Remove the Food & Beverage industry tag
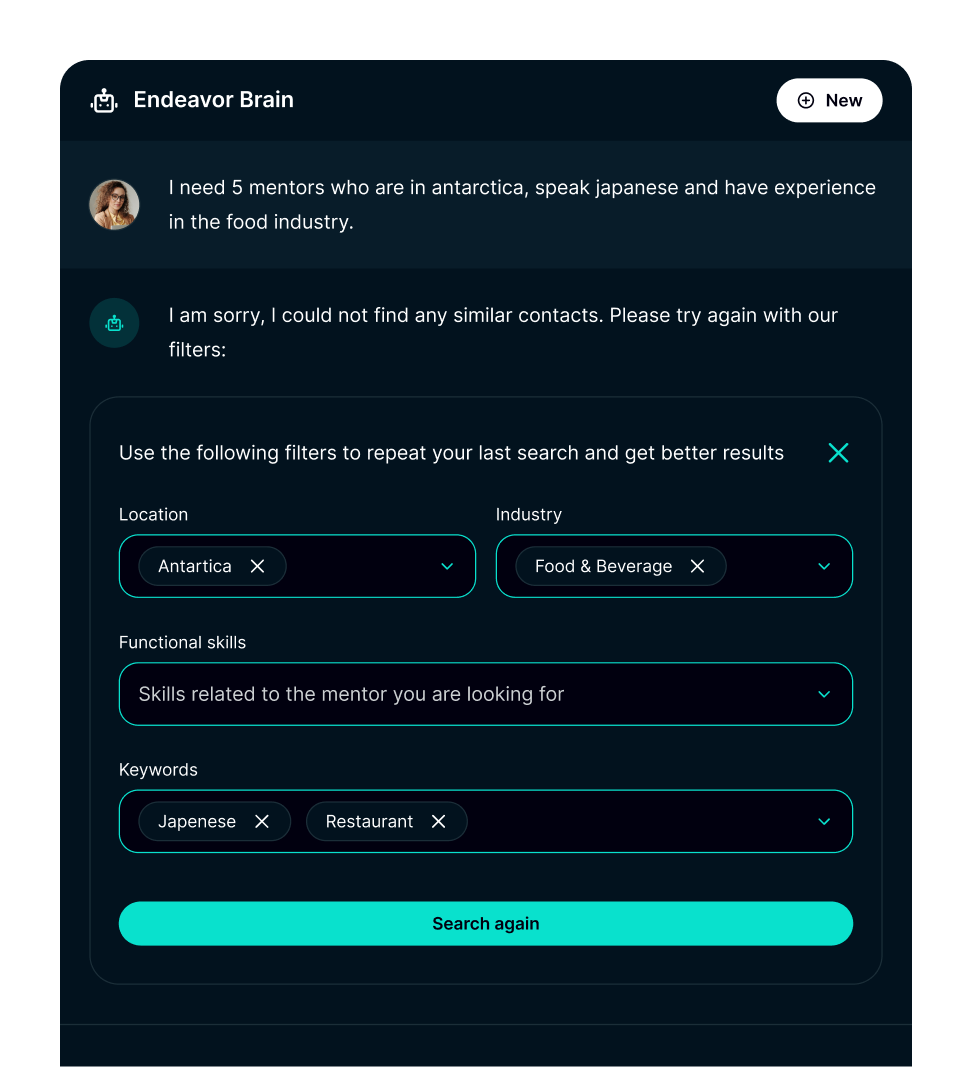972x1067 pixels. (697, 566)
